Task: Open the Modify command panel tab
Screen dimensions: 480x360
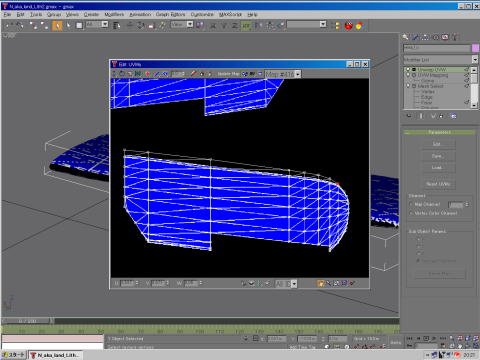Action: tap(415, 37)
